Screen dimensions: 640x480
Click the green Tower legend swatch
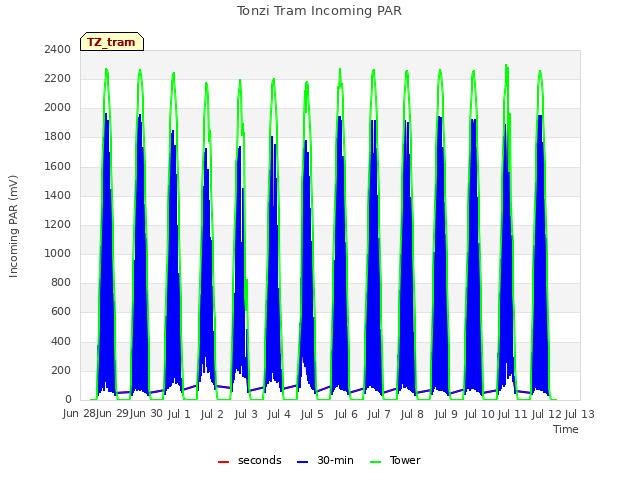(375, 462)
